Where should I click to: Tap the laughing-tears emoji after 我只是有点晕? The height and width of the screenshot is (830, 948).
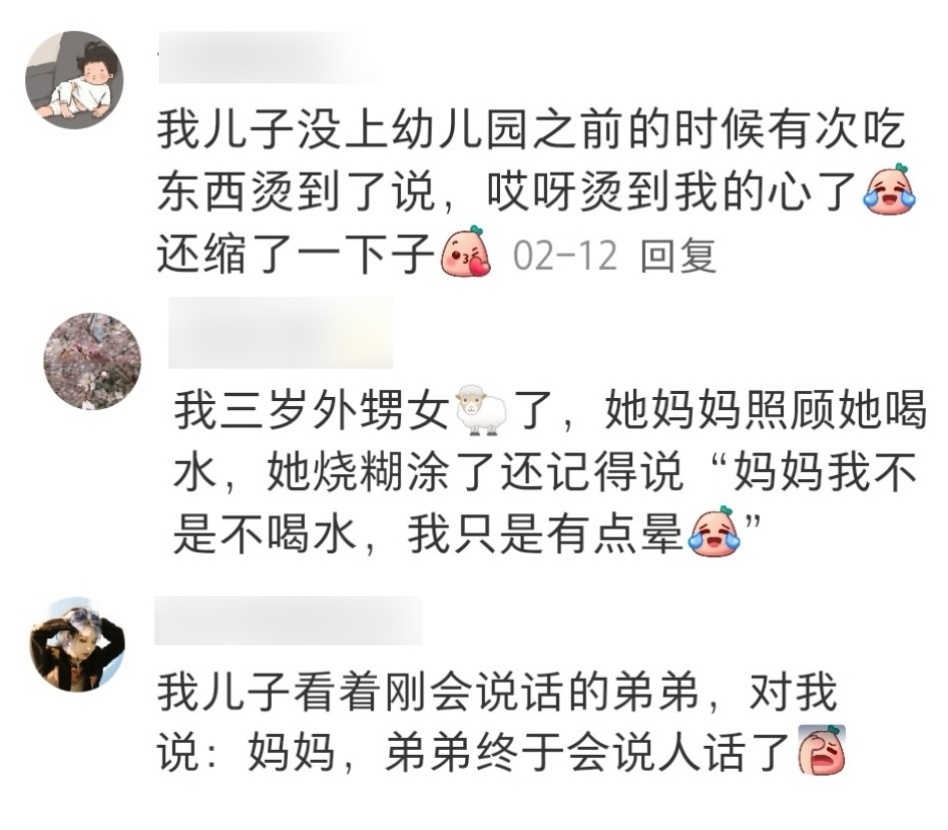point(713,532)
